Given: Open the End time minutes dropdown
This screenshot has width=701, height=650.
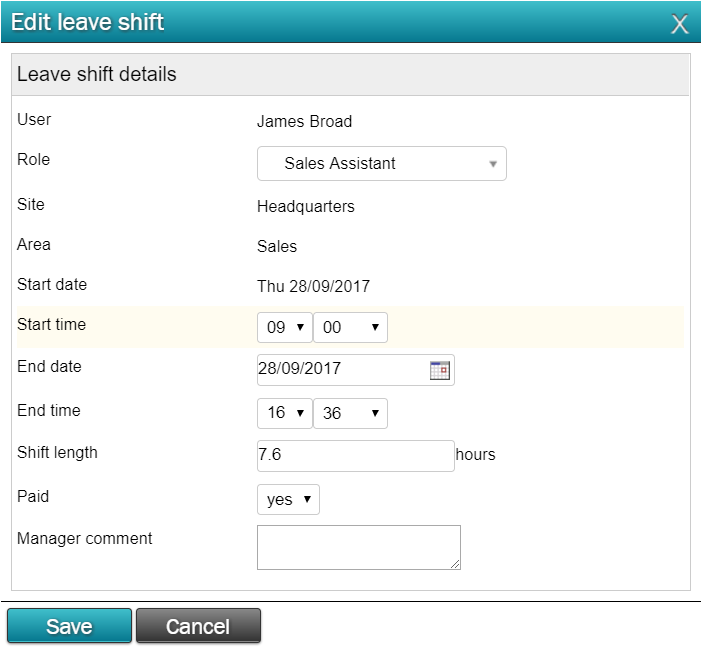Looking at the screenshot, I should (x=350, y=413).
